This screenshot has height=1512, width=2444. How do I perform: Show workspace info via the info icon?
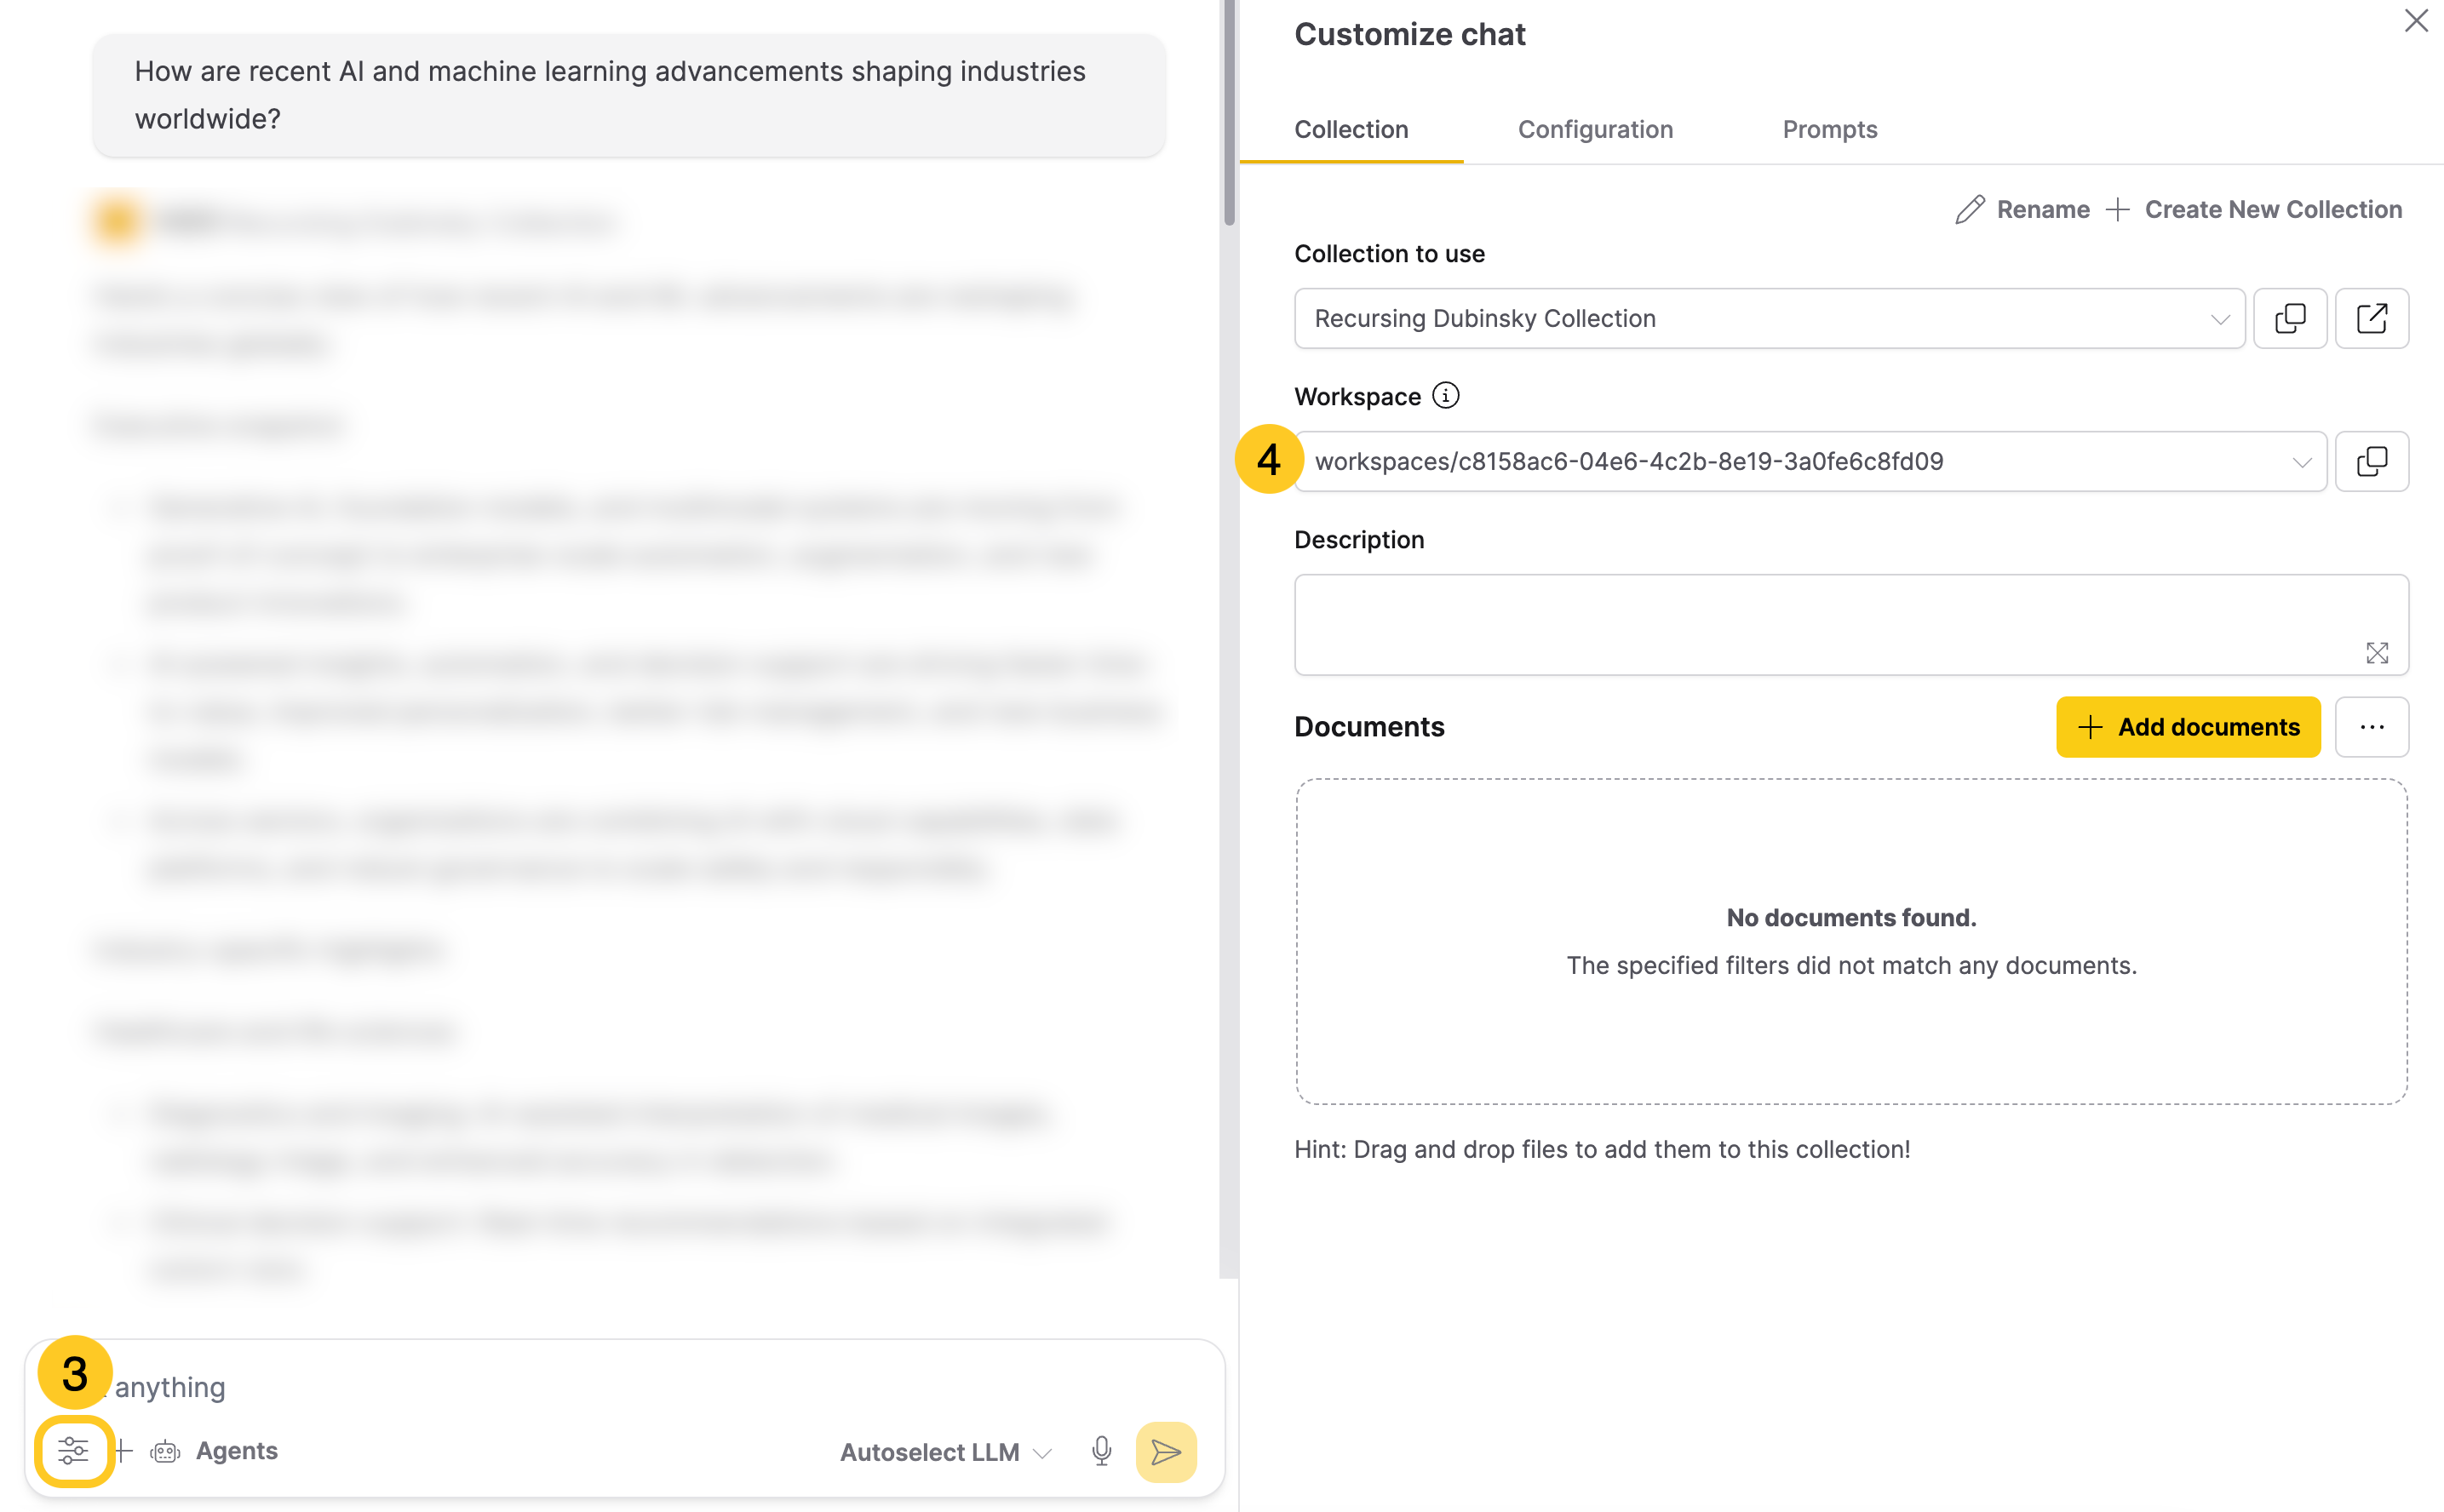[1446, 395]
